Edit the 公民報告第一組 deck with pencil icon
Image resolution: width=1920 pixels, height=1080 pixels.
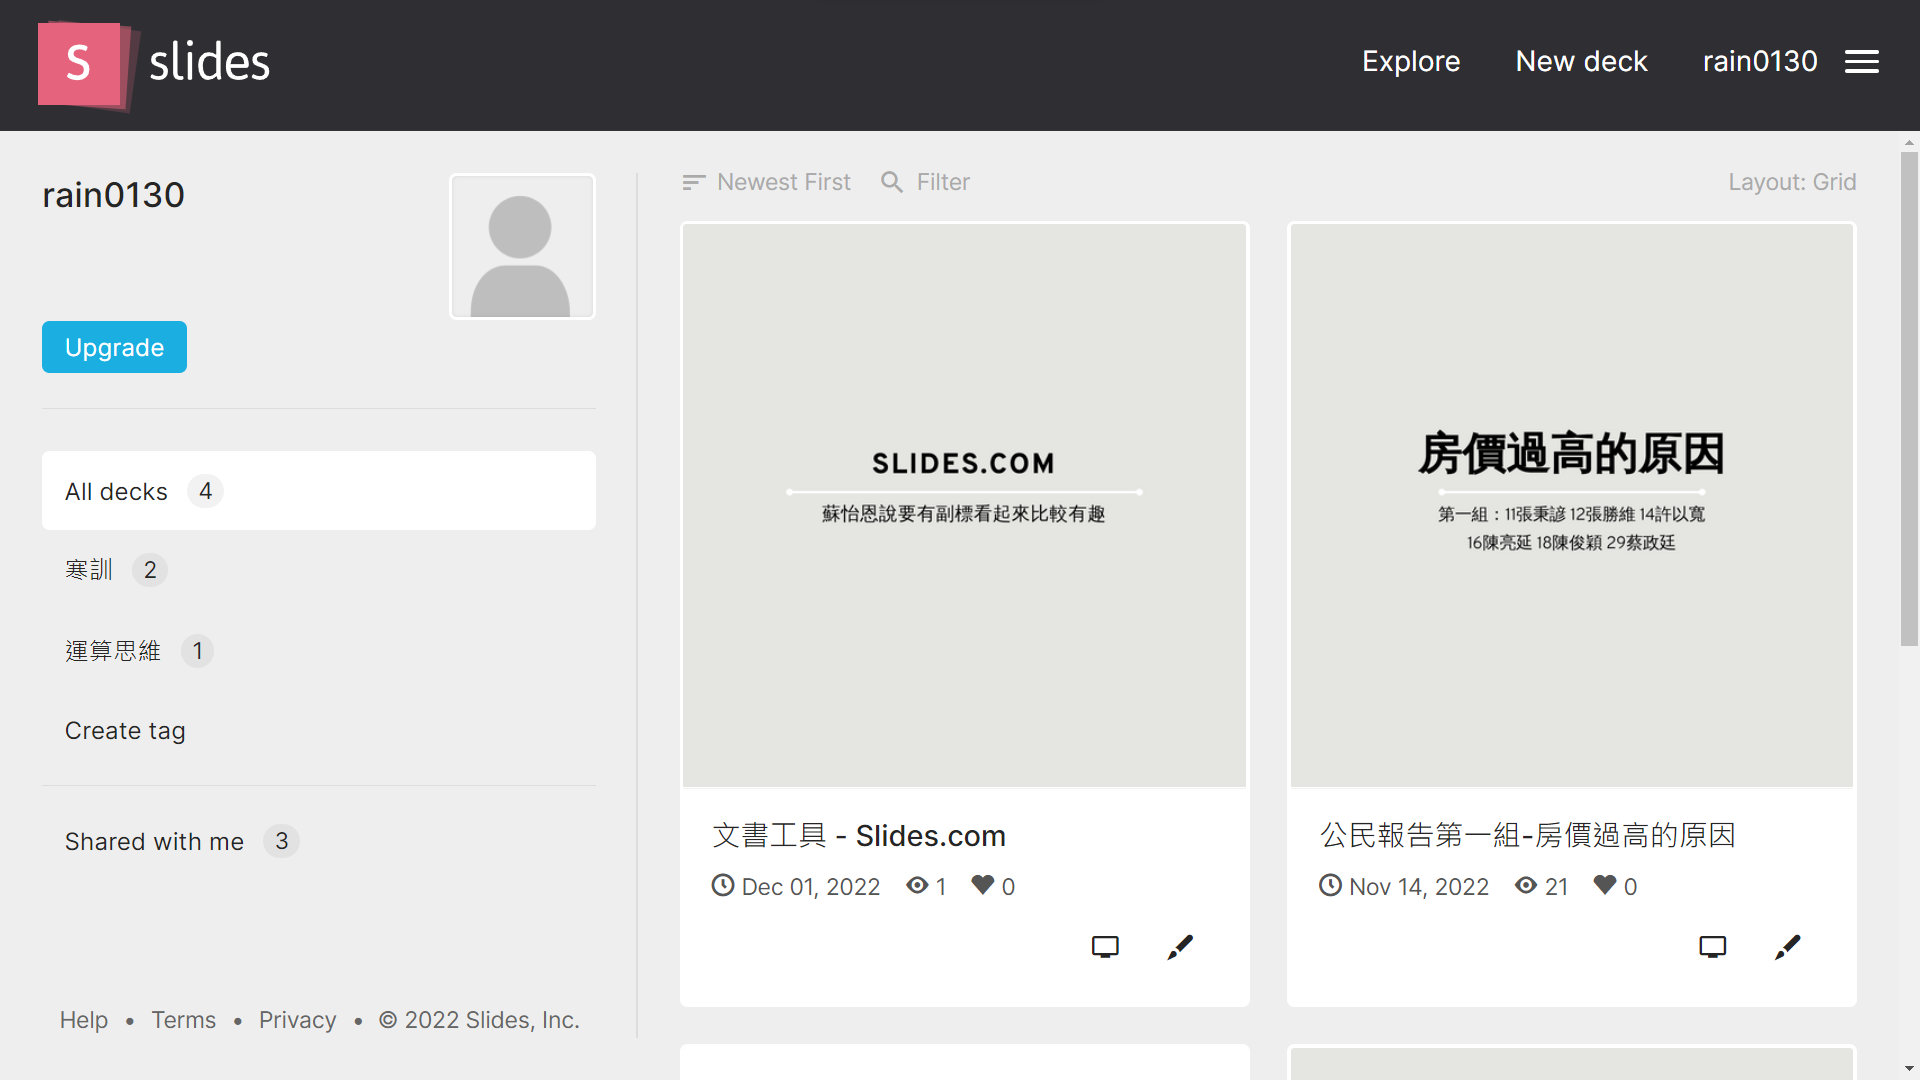tap(1787, 946)
